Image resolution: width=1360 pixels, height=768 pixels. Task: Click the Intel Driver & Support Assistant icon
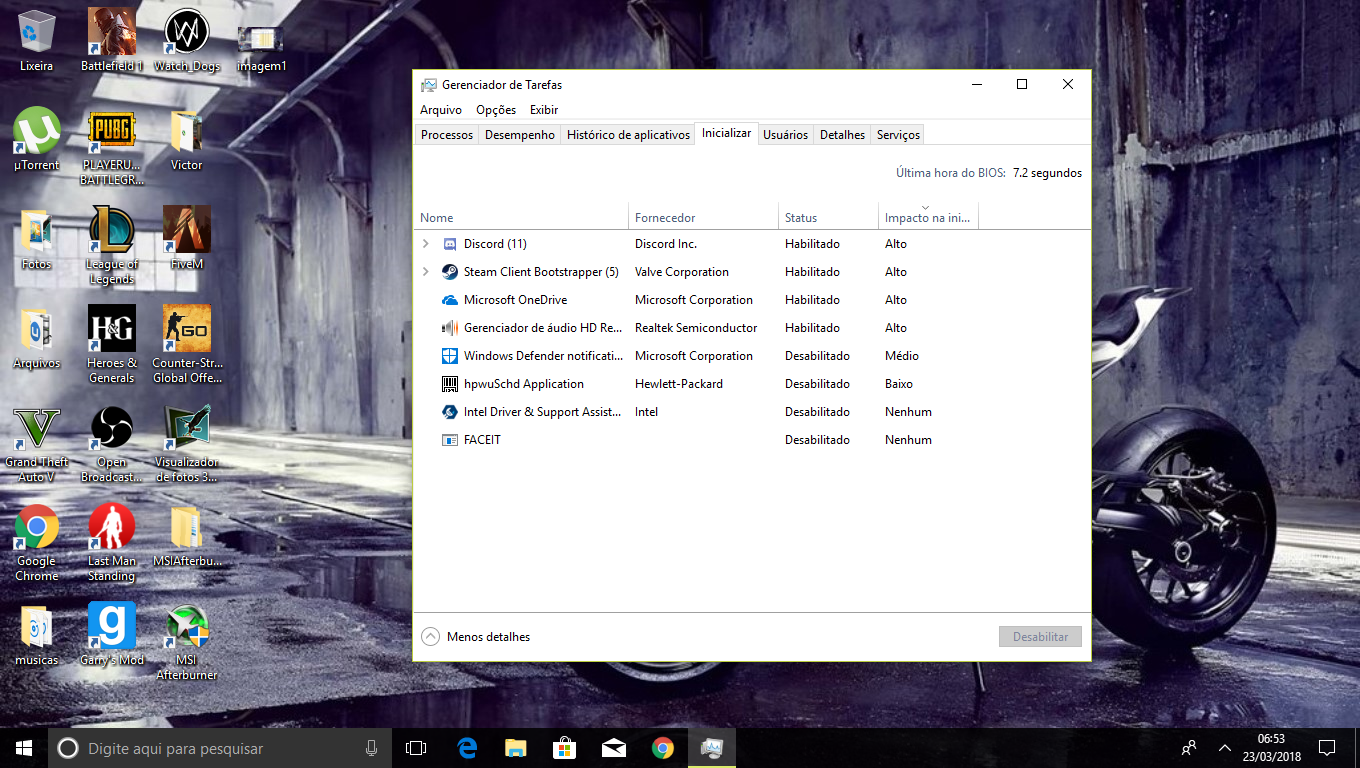[450, 412]
